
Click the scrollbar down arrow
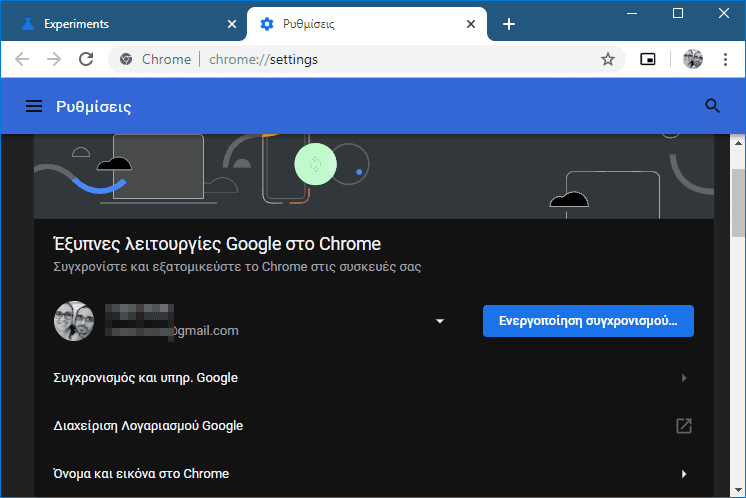pyautogui.click(x=738, y=489)
